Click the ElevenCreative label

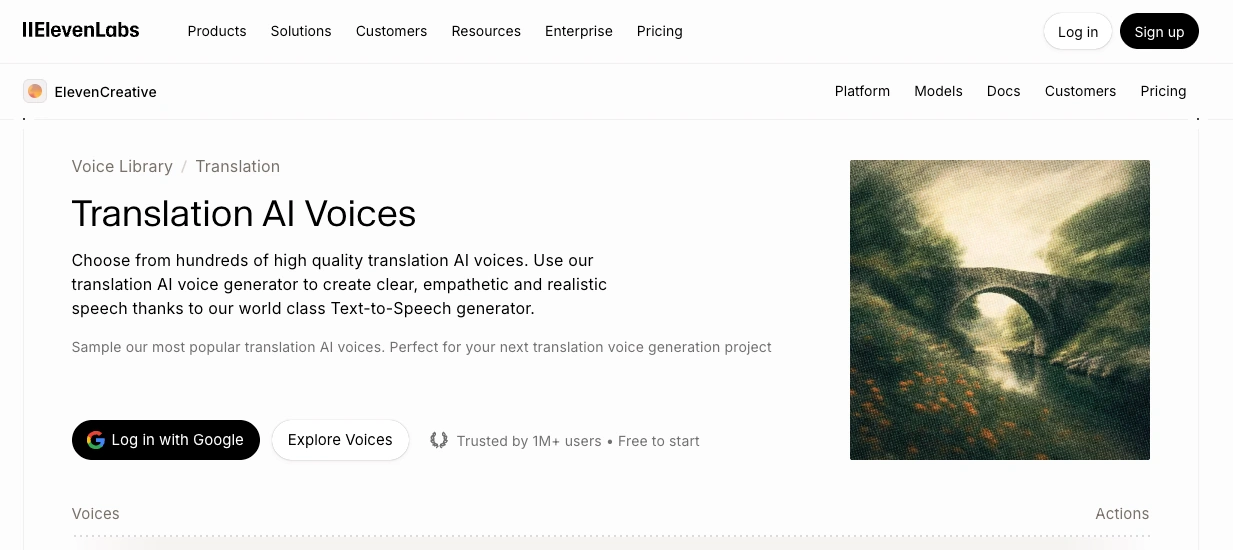tap(105, 92)
